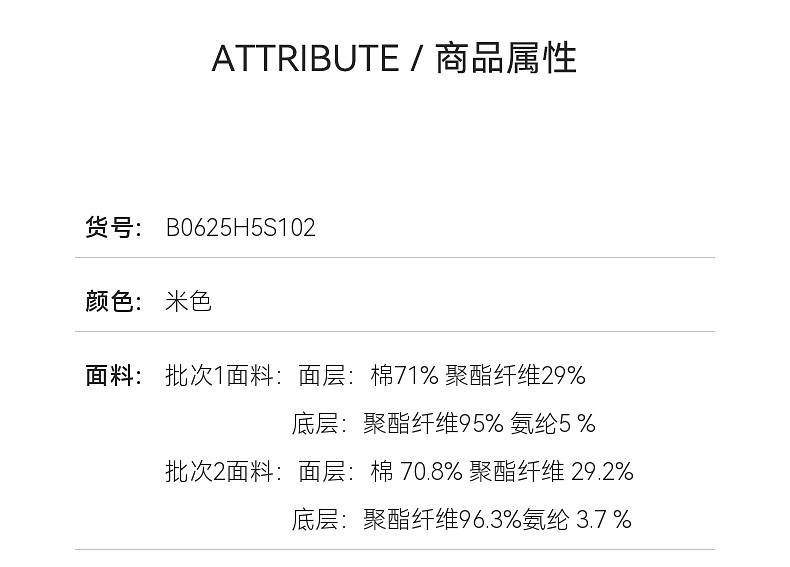Viewport: 790px width, 567px height.
Task: Click 面层 label in the 批次1面料 row
Action: click(321, 375)
